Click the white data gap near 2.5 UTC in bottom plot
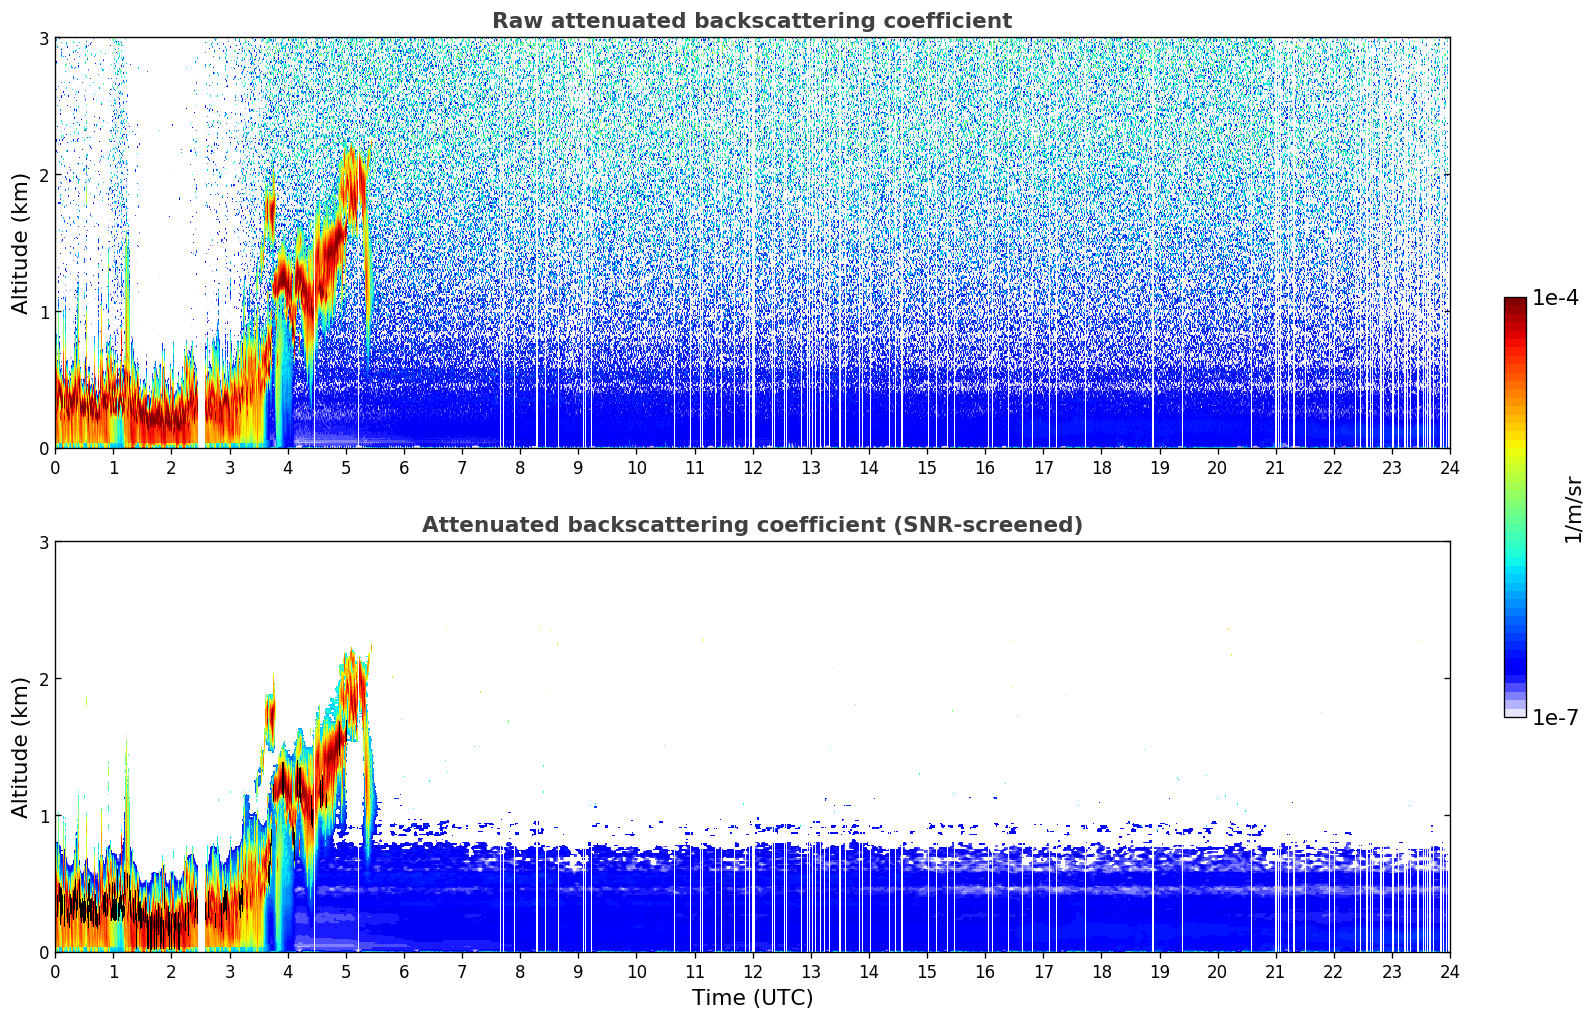This screenshot has height=1020, width=1595. (201, 900)
